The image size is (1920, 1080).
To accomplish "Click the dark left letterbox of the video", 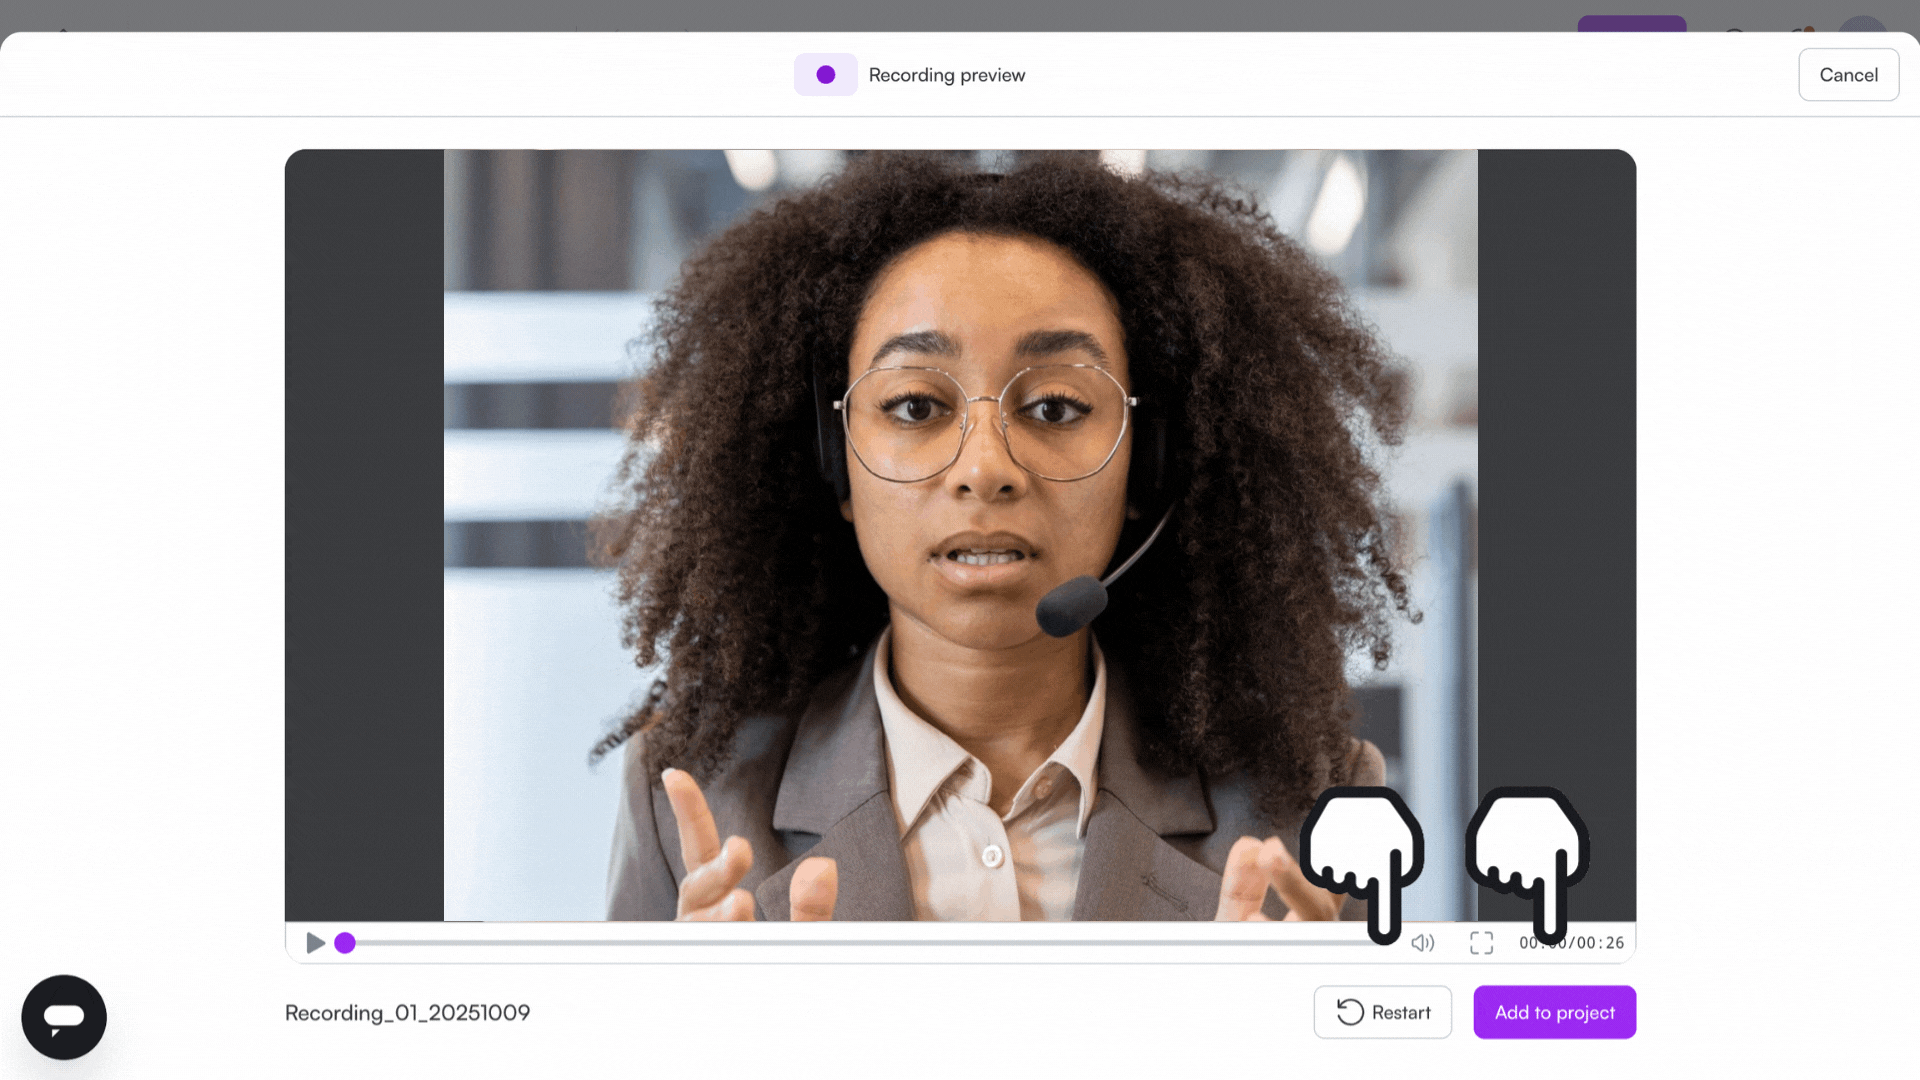I will coord(364,535).
